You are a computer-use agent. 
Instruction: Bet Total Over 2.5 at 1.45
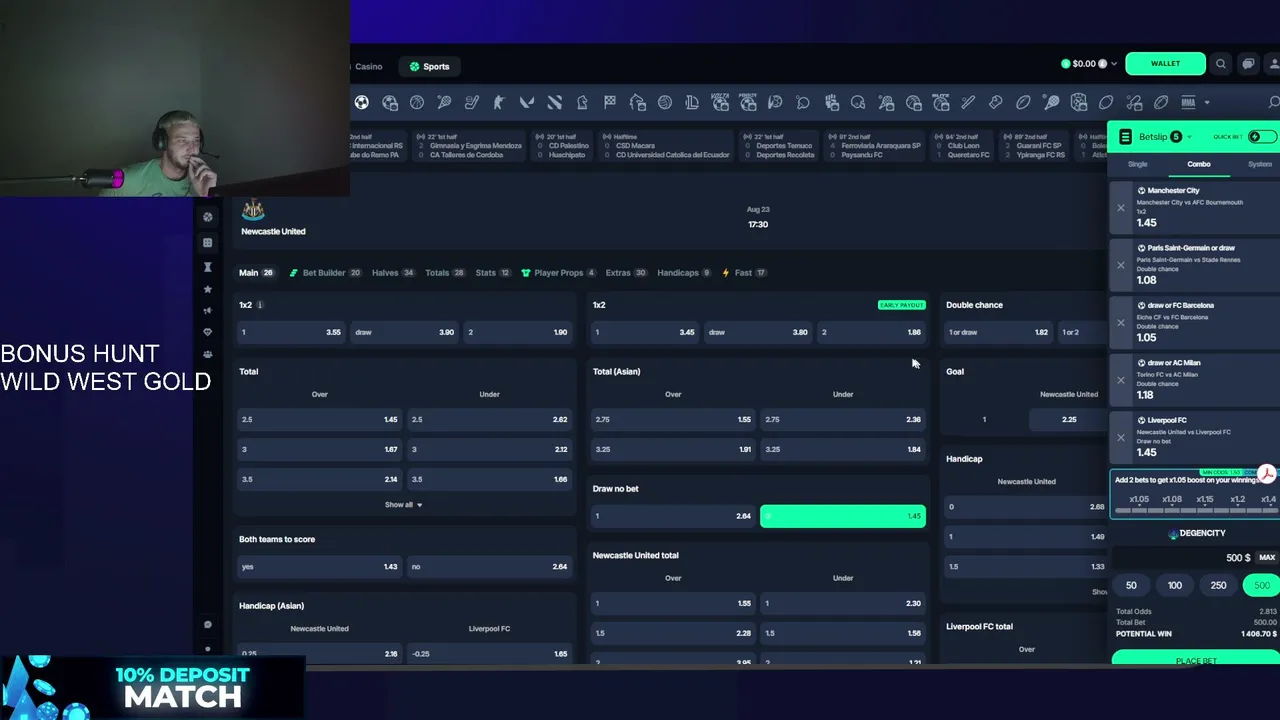tap(319, 420)
